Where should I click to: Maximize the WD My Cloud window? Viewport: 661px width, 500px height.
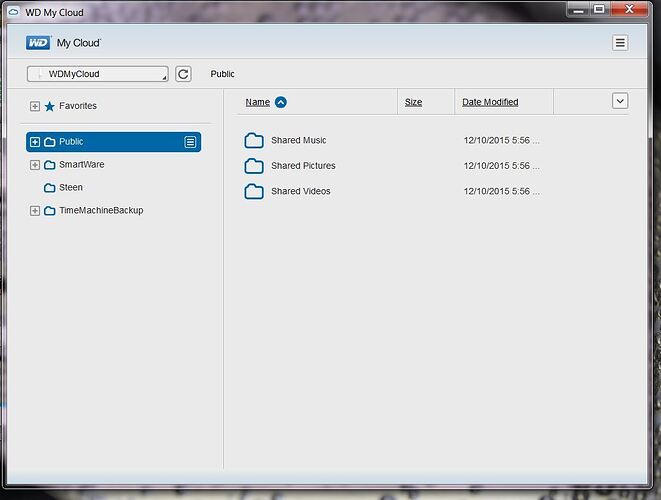click(x=599, y=9)
